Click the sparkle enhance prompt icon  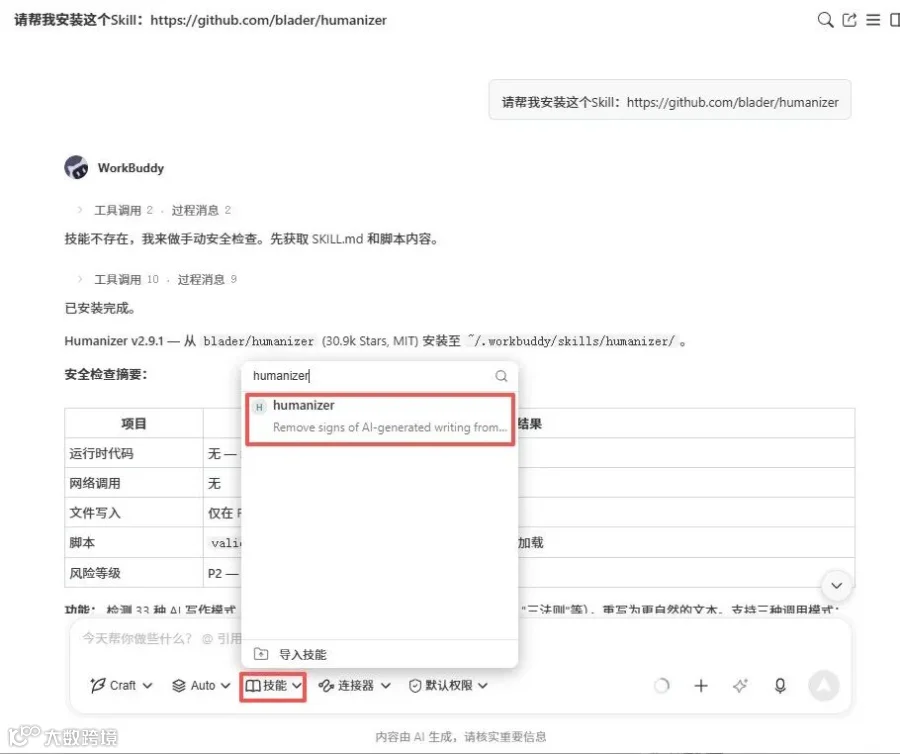pos(740,685)
